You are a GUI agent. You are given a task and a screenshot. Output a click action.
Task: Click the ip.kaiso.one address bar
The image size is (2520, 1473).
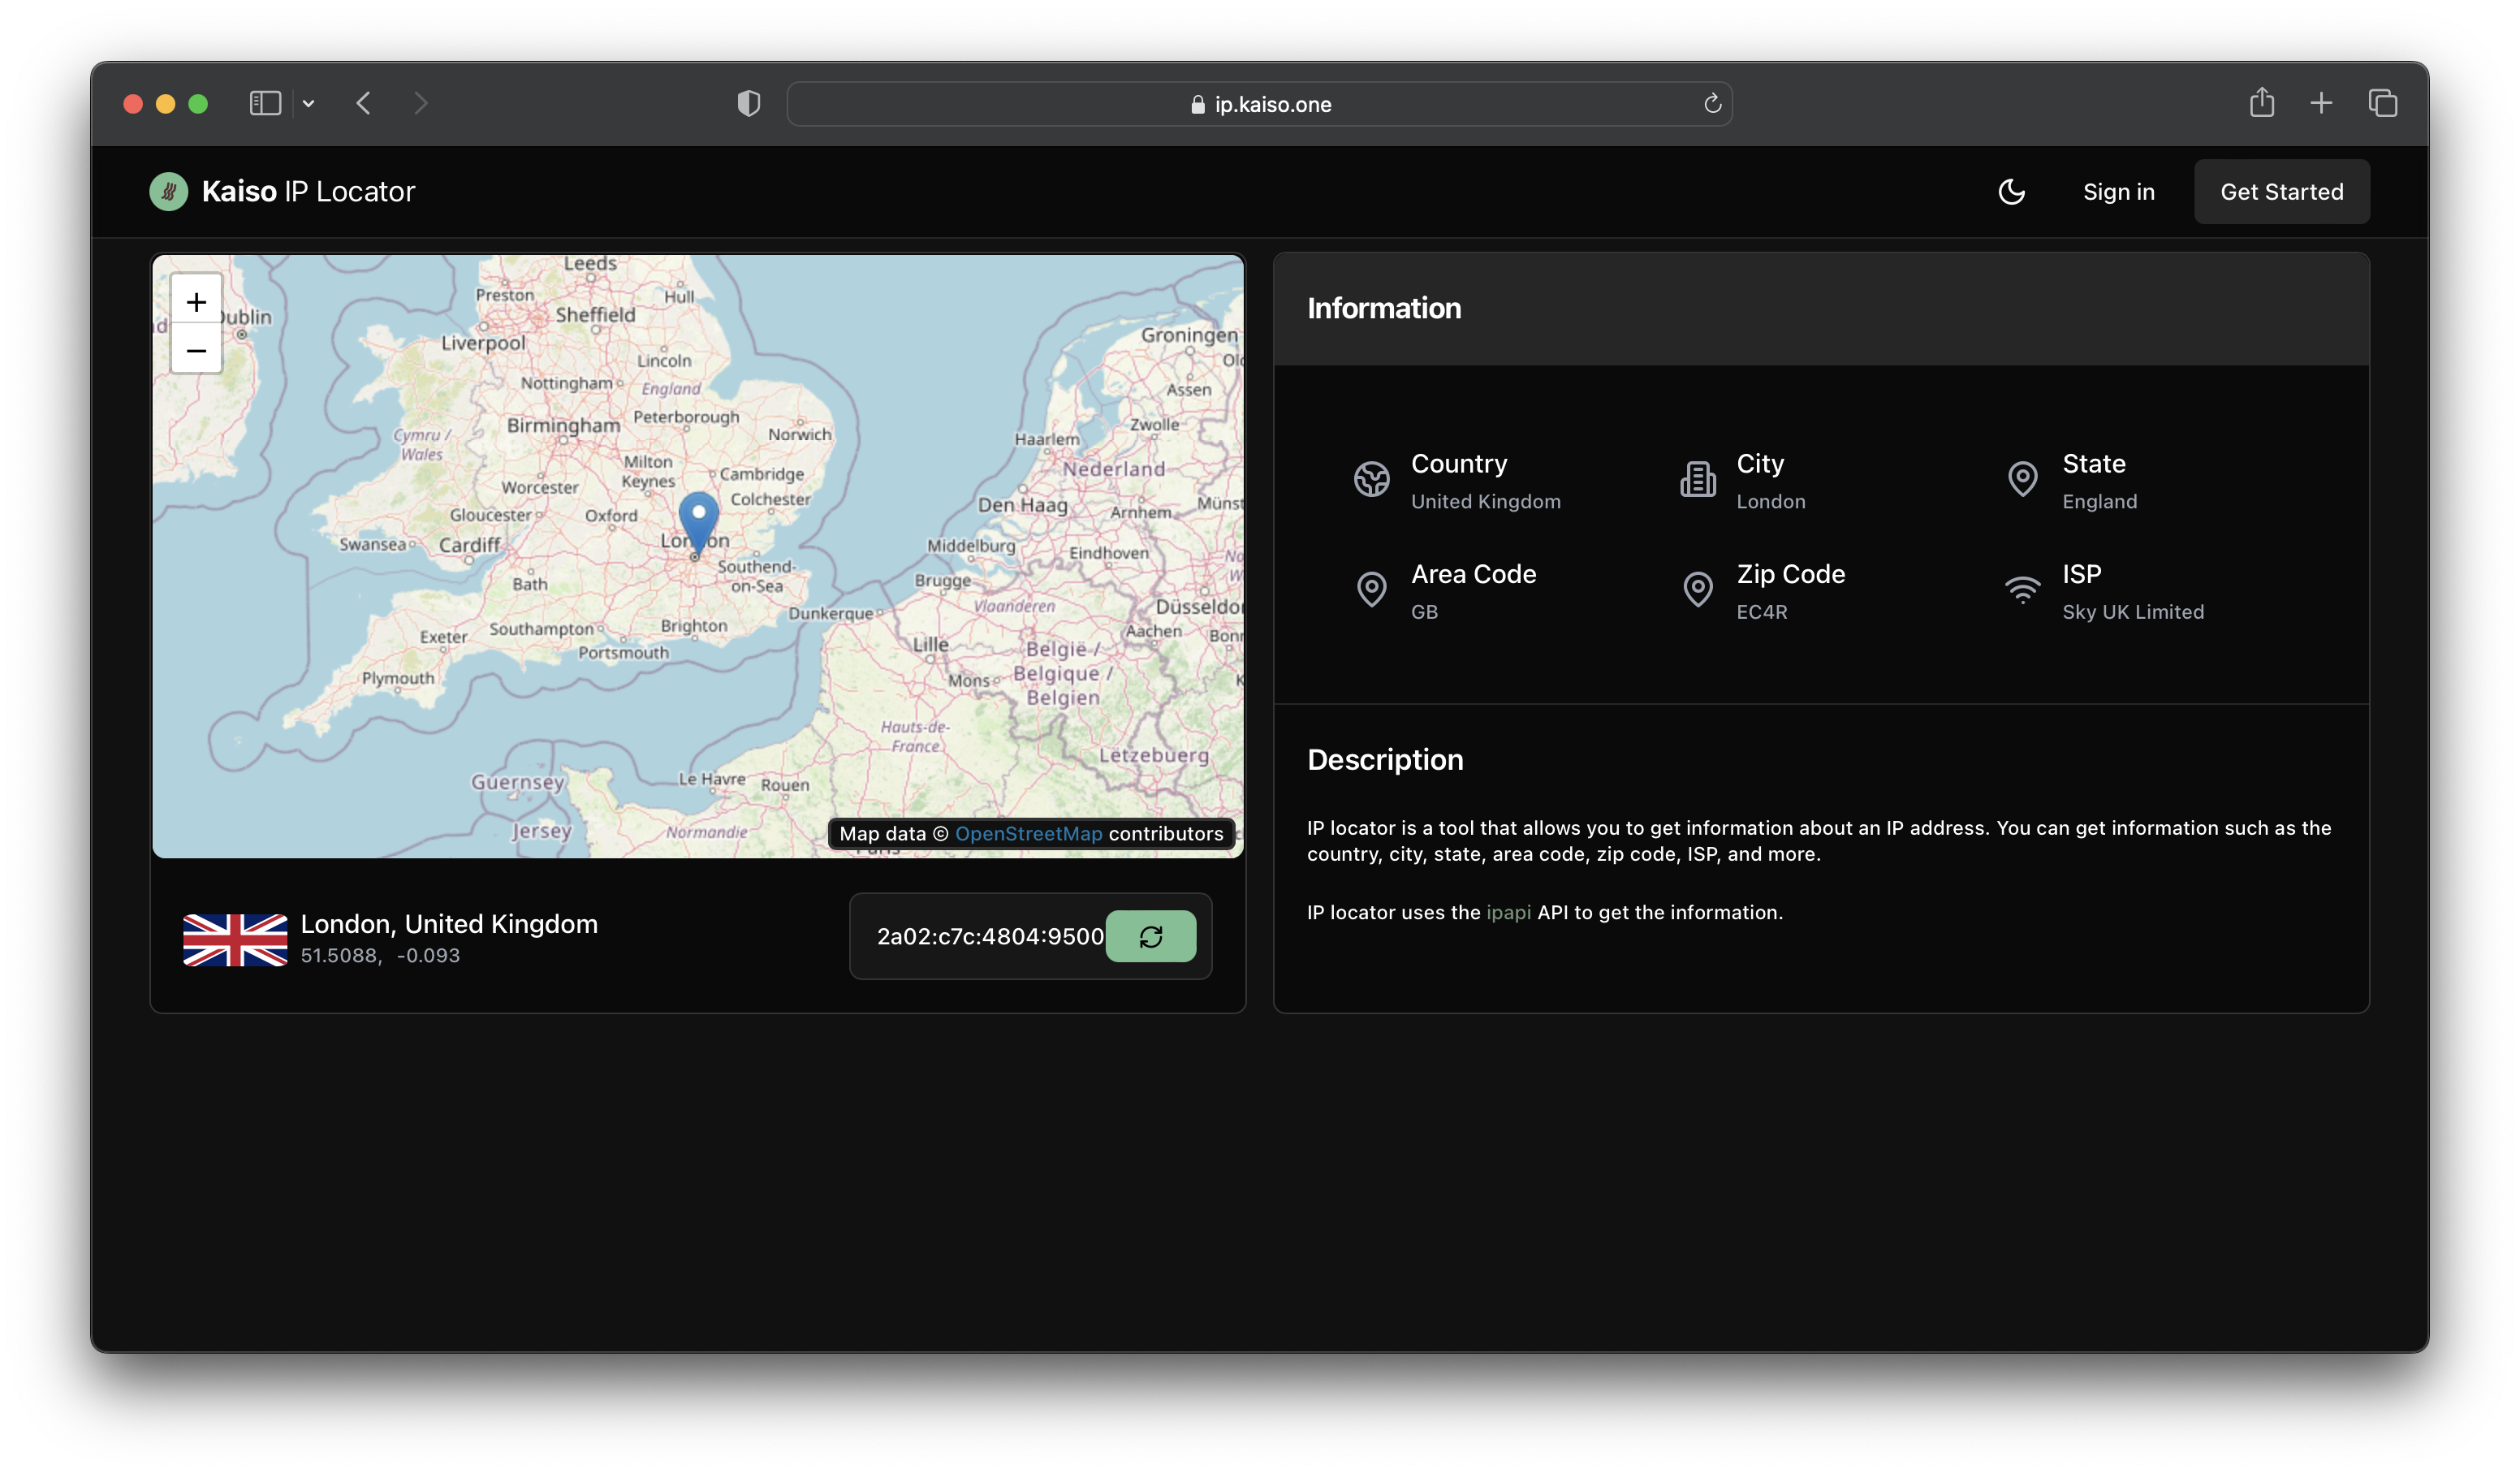pos(1260,104)
